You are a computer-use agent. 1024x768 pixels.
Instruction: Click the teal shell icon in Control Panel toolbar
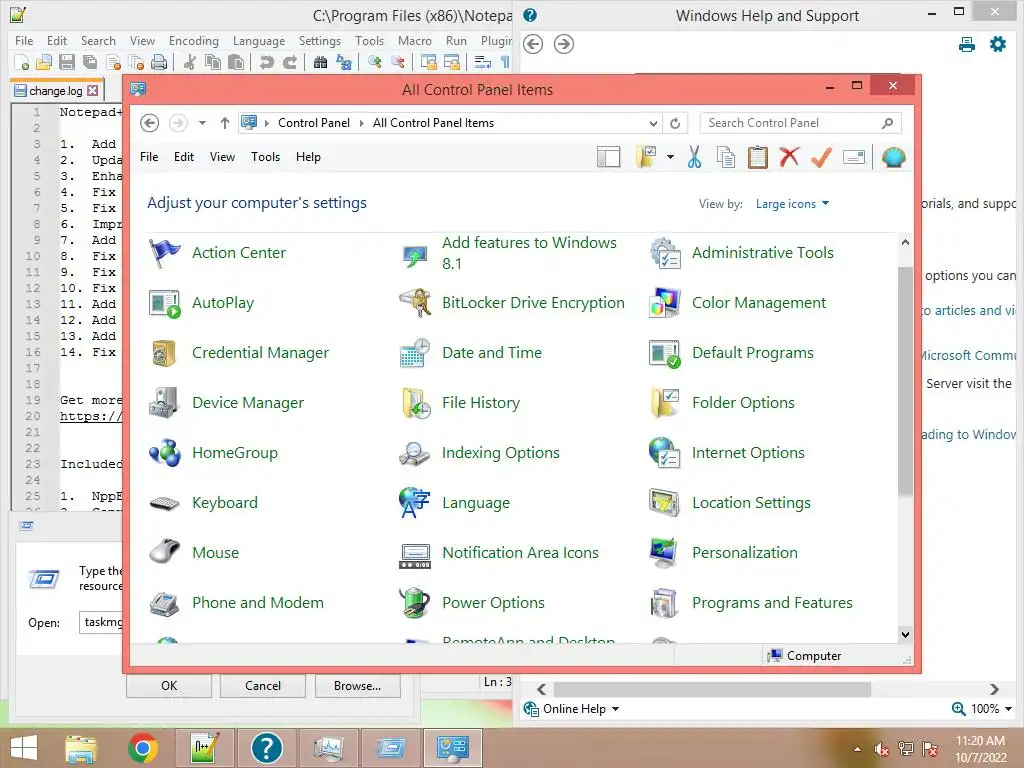(x=893, y=157)
